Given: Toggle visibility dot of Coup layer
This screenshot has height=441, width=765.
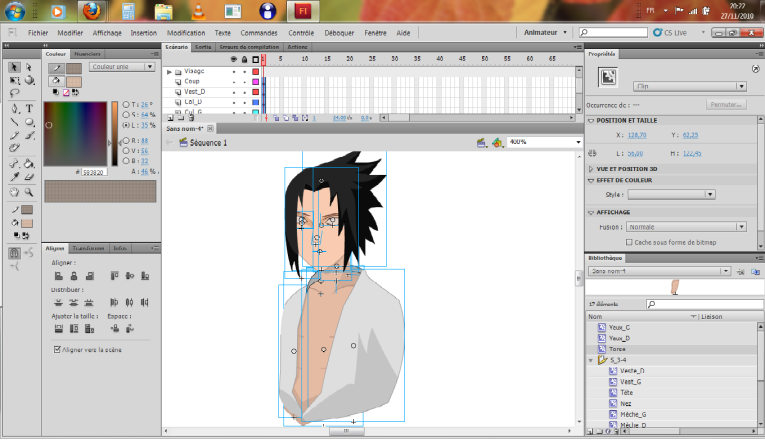Looking at the screenshot, I should 234,82.
